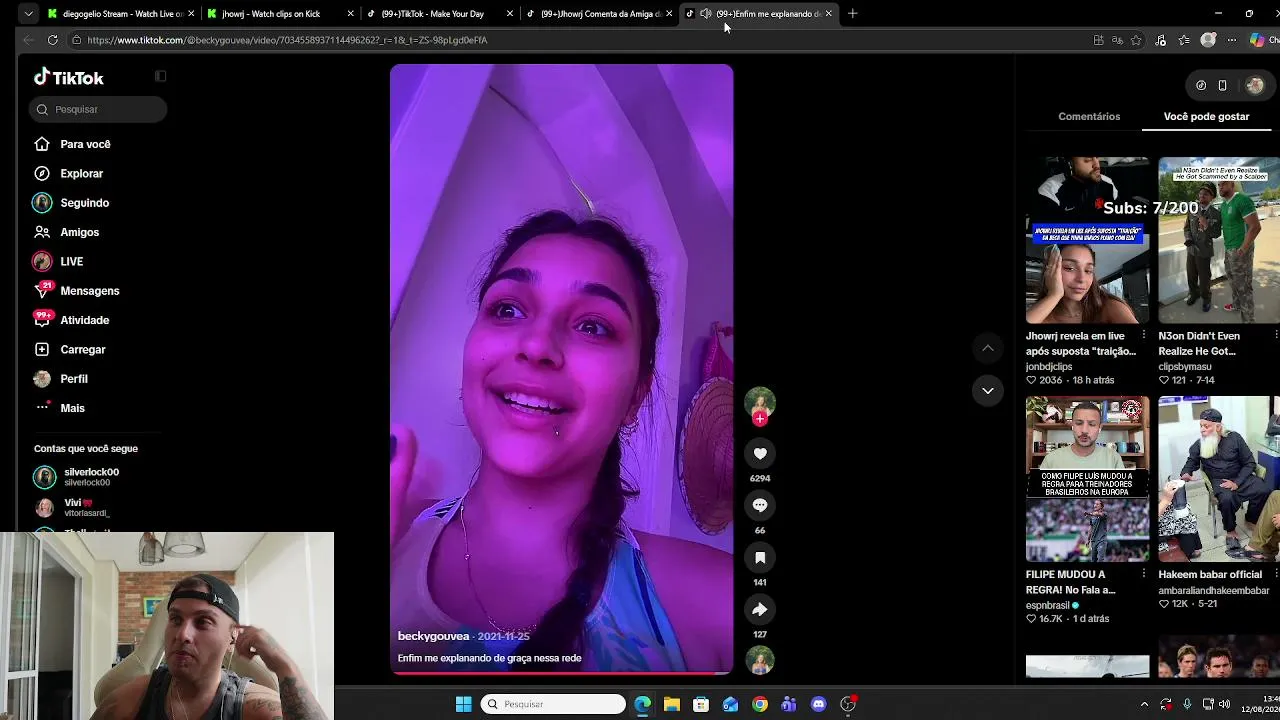Open Mensagens inbox icon with badge
Screen dimensions: 1280x720
(x=42, y=291)
